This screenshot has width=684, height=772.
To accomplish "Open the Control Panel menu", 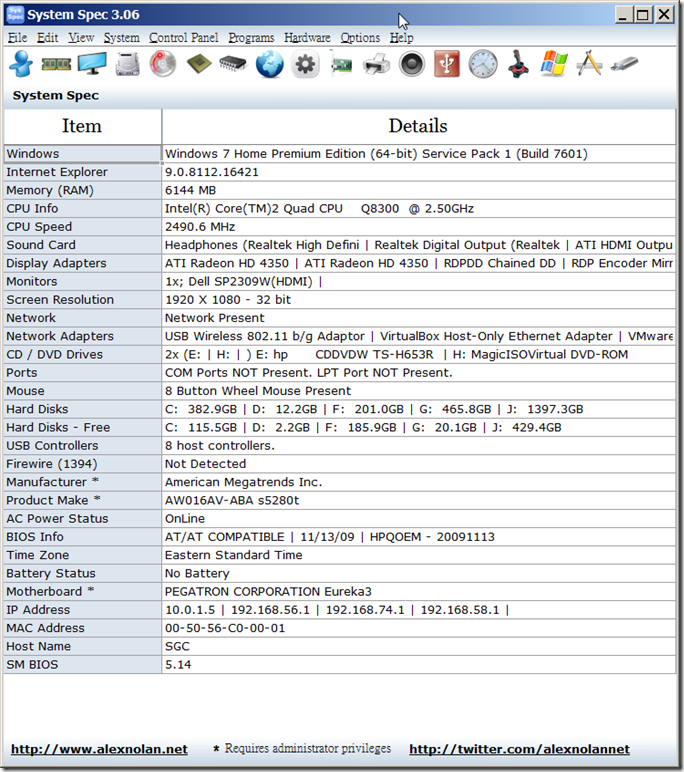I will [x=183, y=38].
